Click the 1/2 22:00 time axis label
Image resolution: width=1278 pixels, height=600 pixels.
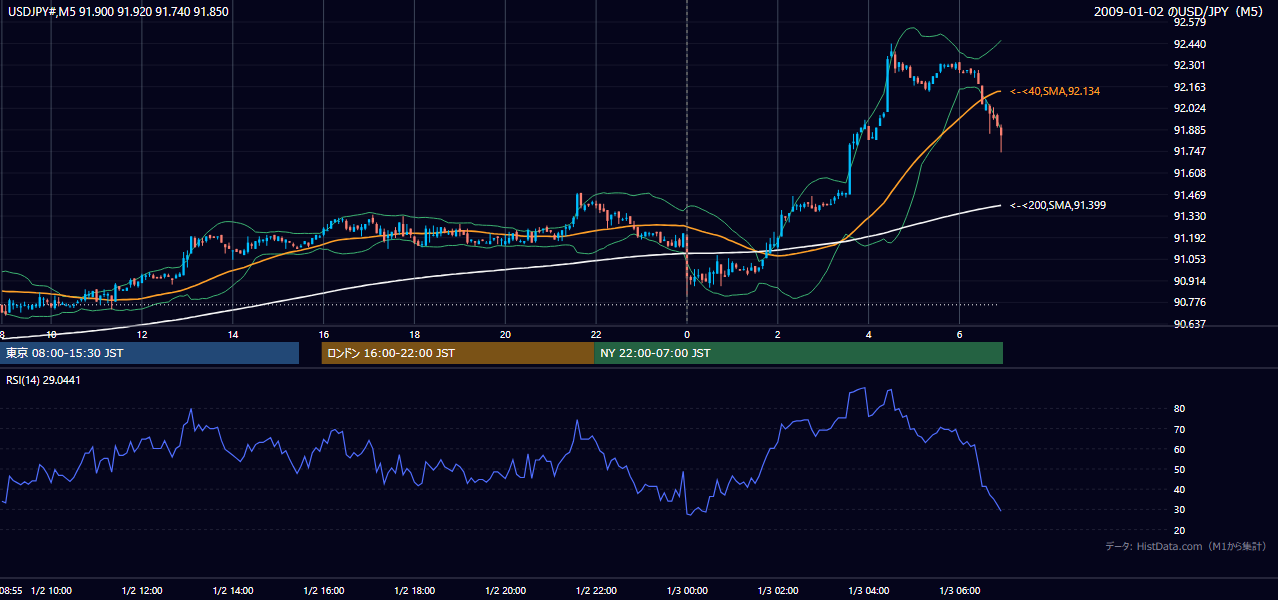[594, 590]
